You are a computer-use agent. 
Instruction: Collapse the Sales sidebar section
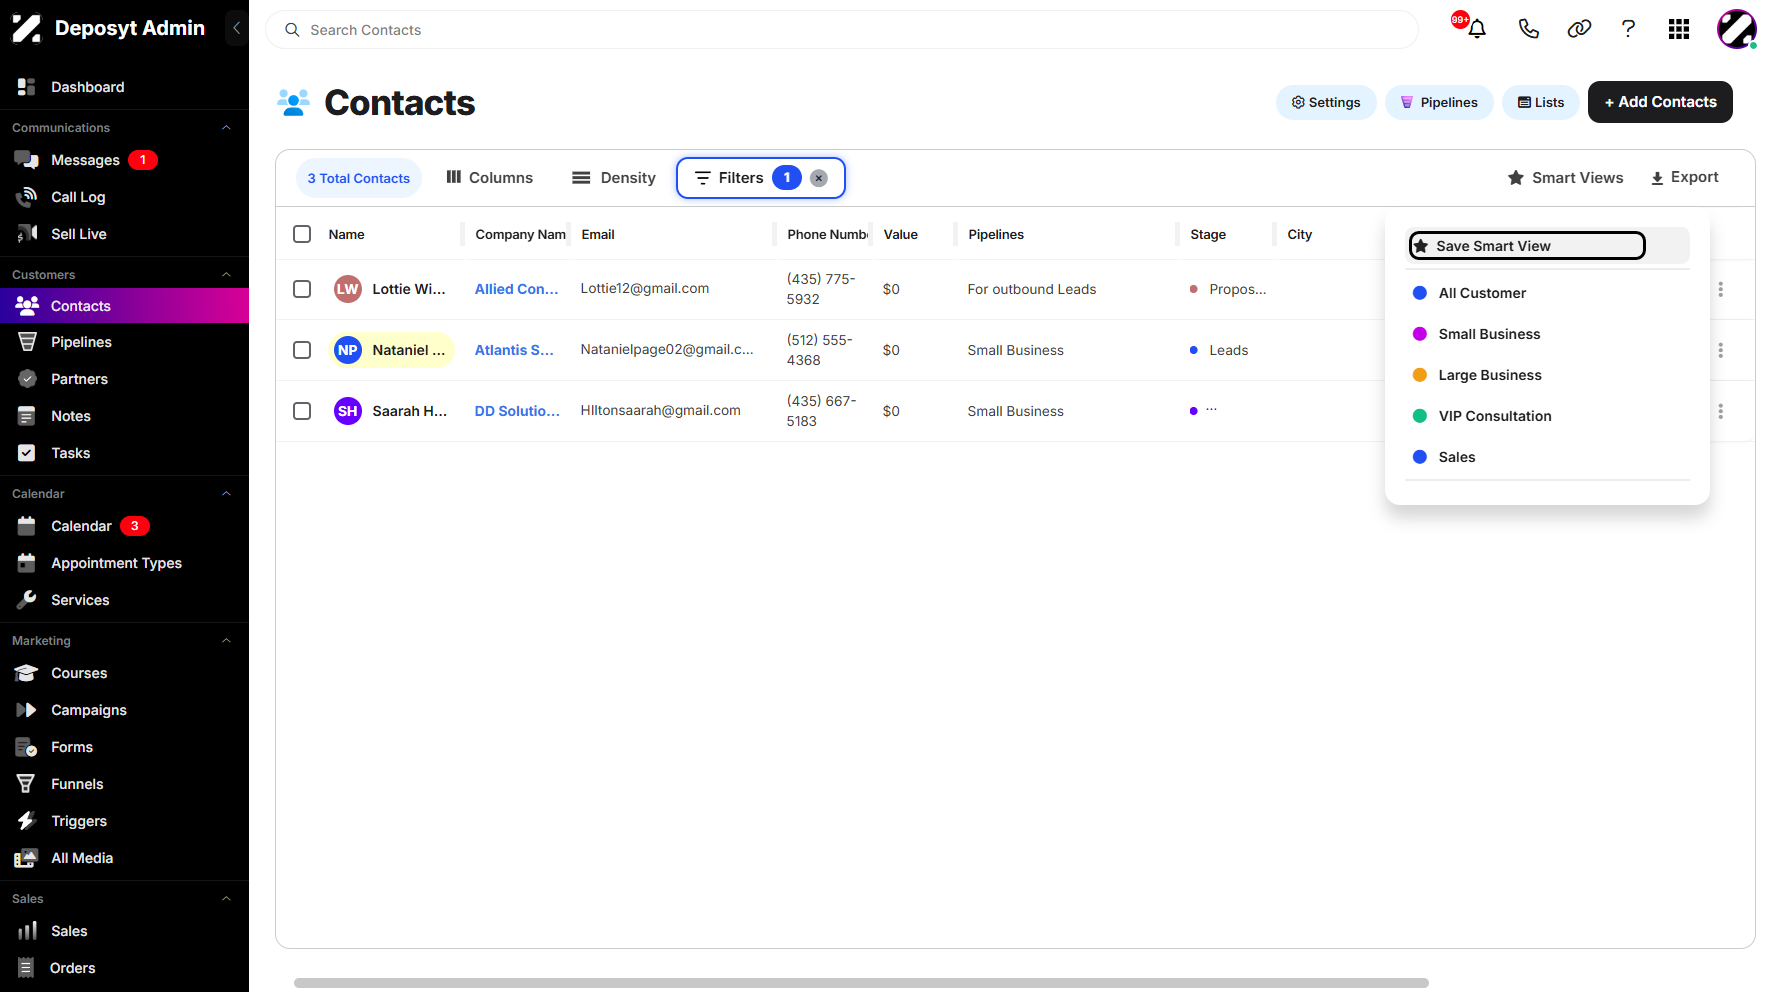(226, 899)
